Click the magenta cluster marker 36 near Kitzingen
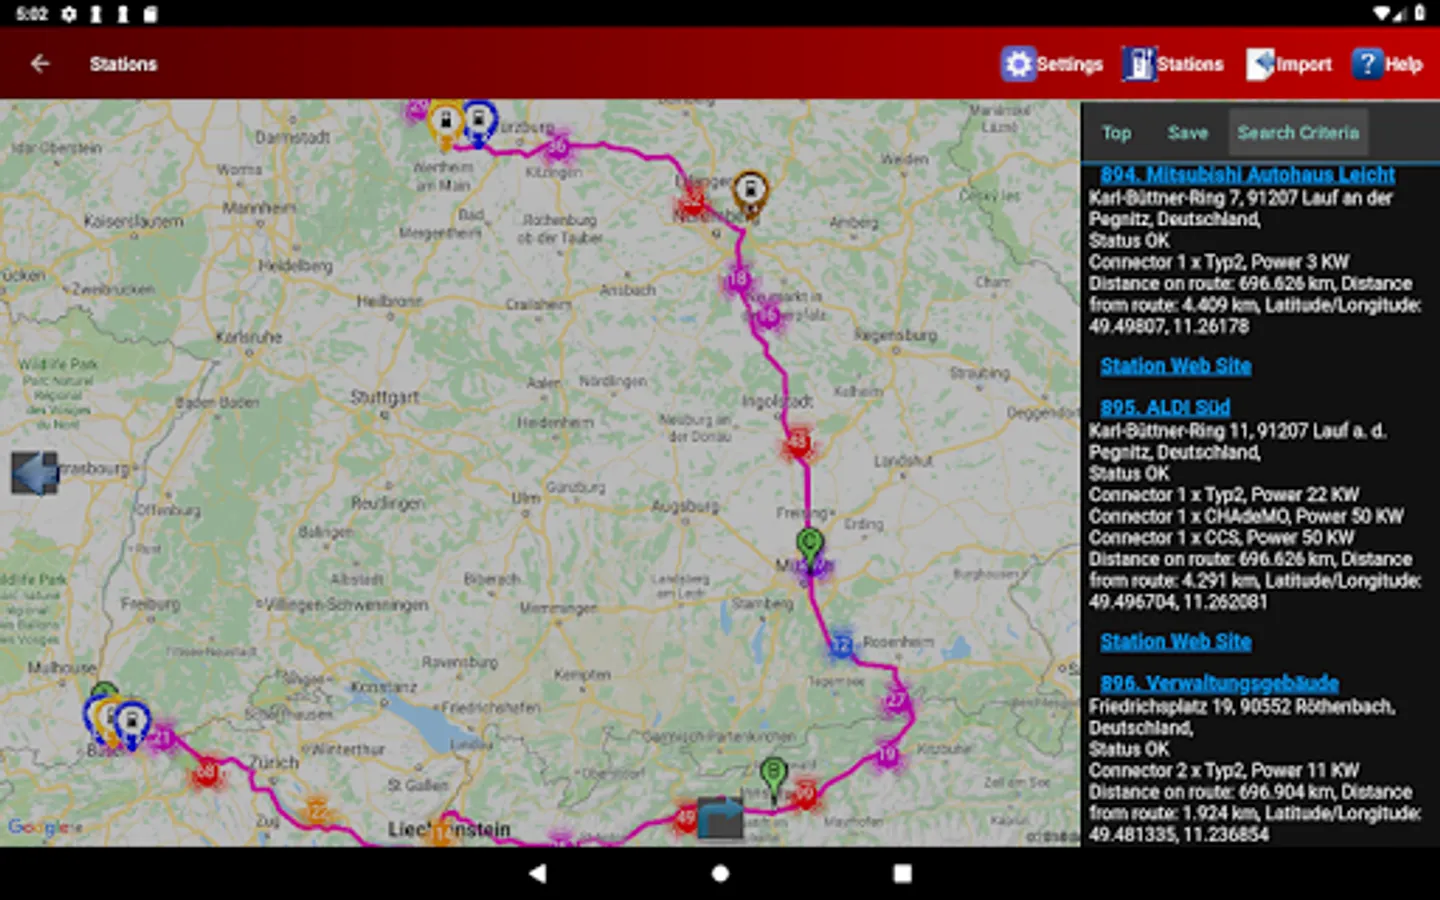1440x900 pixels. click(558, 148)
